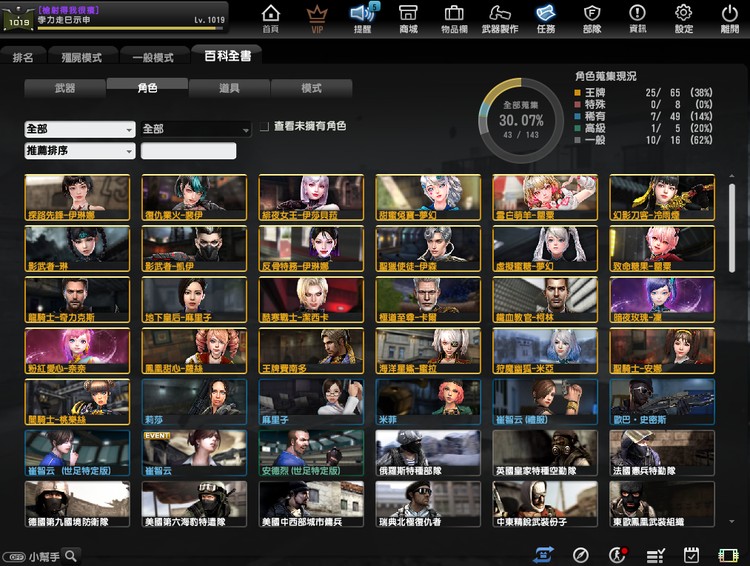Click the compass icon in bottom bar
The image size is (750, 566).
tap(580, 555)
